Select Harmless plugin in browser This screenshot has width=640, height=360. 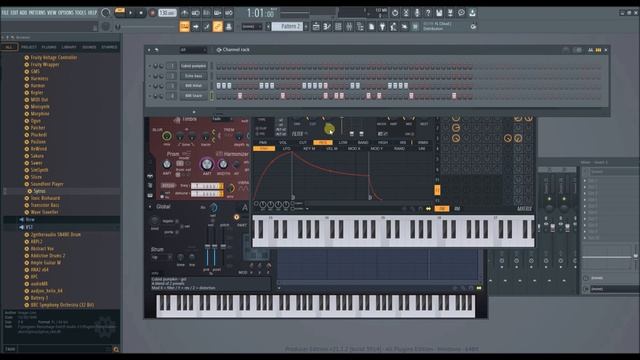[39, 78]
